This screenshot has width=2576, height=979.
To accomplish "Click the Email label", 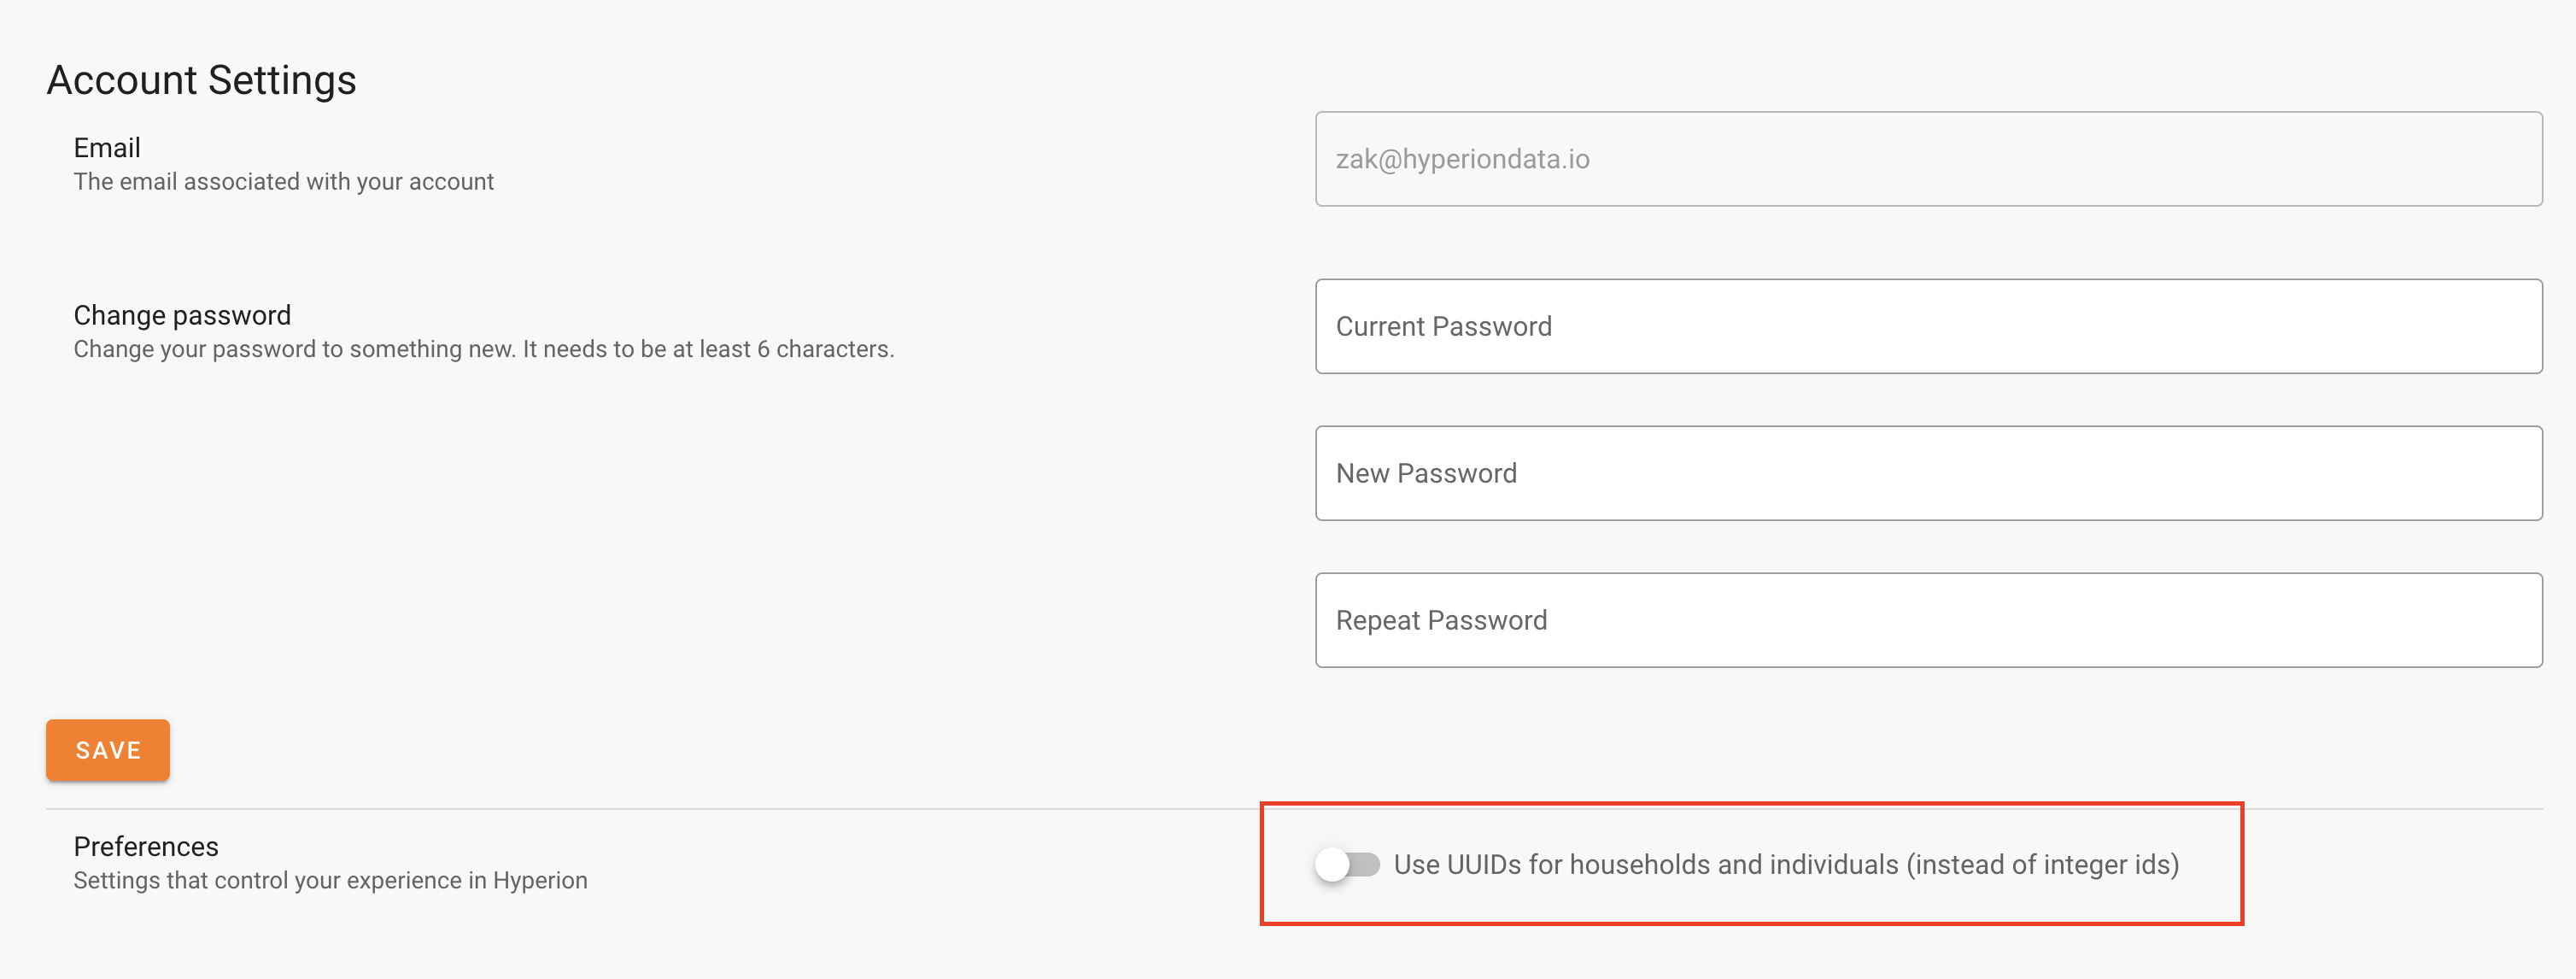I will [106, 147].
